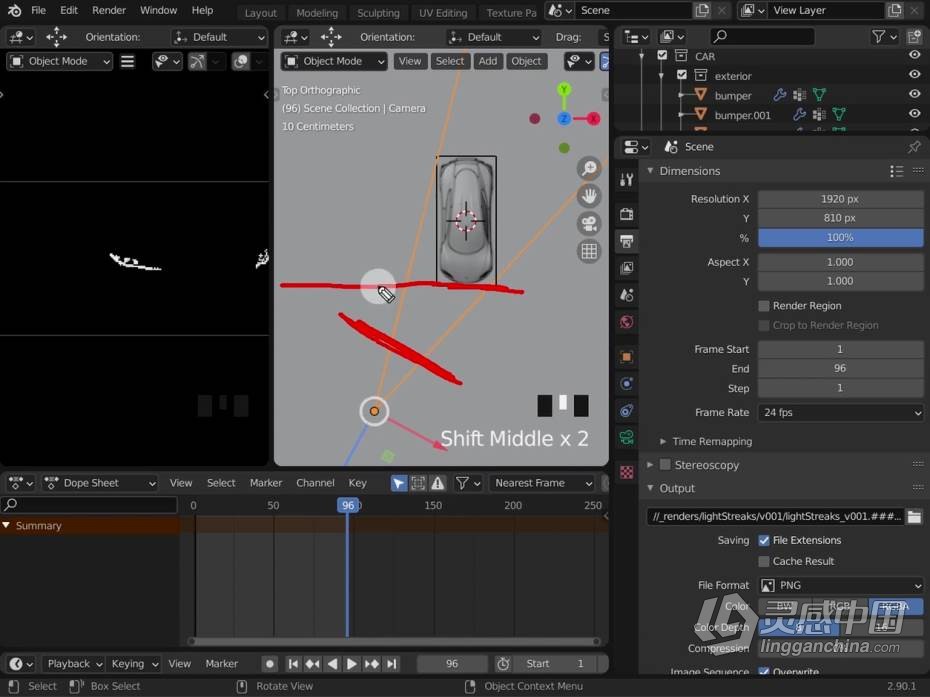Screen dimensions: 930x697
Task: Toggle Only Show Errors warning icon
Action: 438,483
